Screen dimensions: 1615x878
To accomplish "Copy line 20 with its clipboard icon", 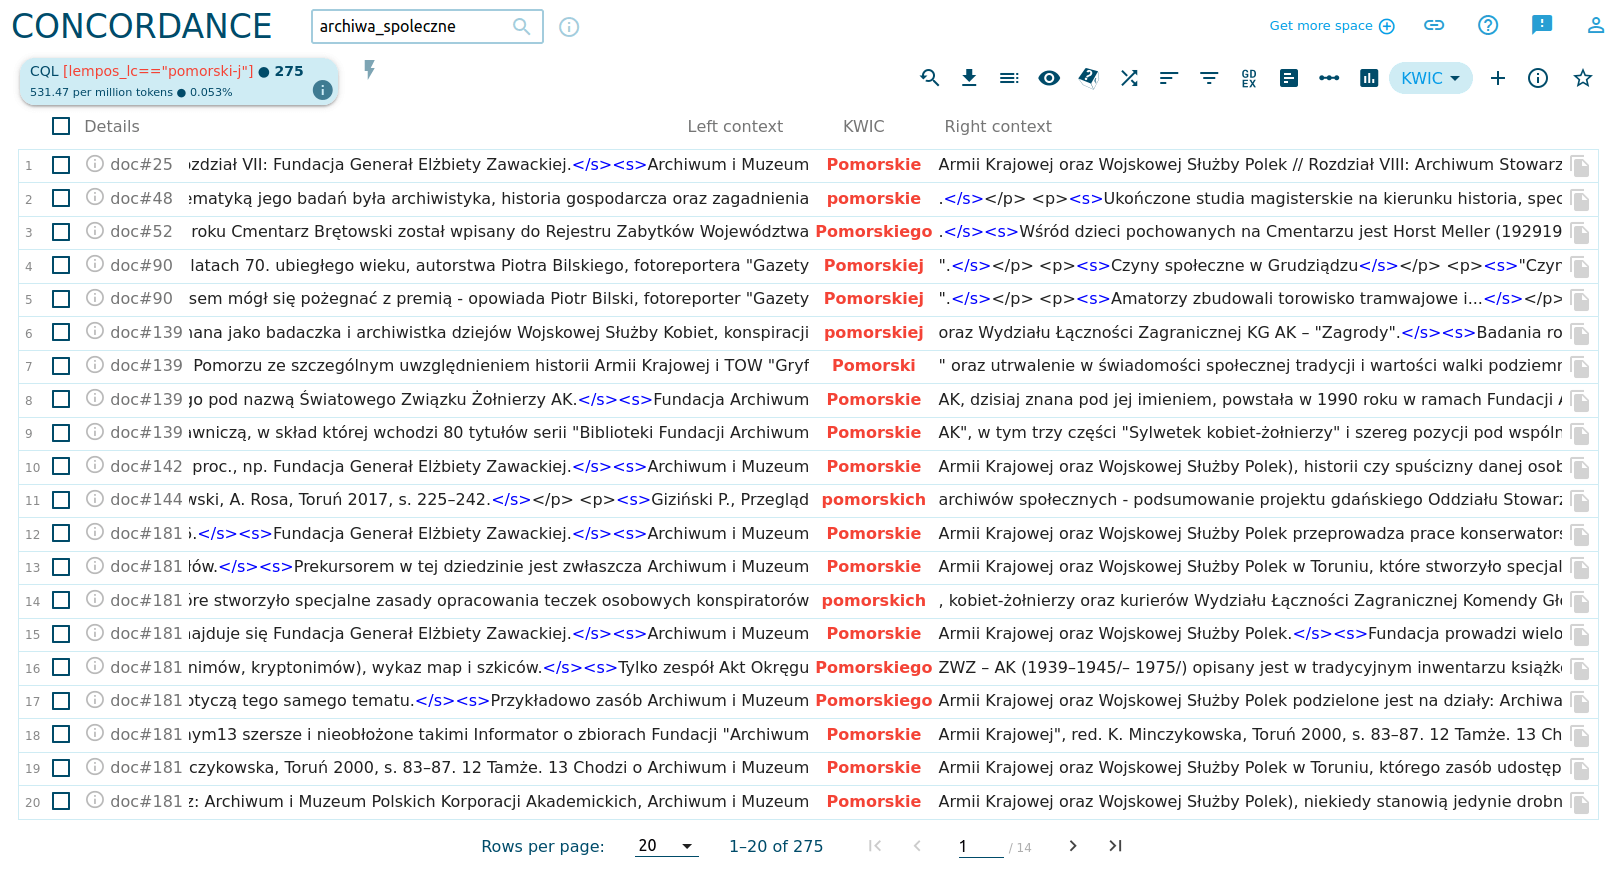I will 1580,803.
